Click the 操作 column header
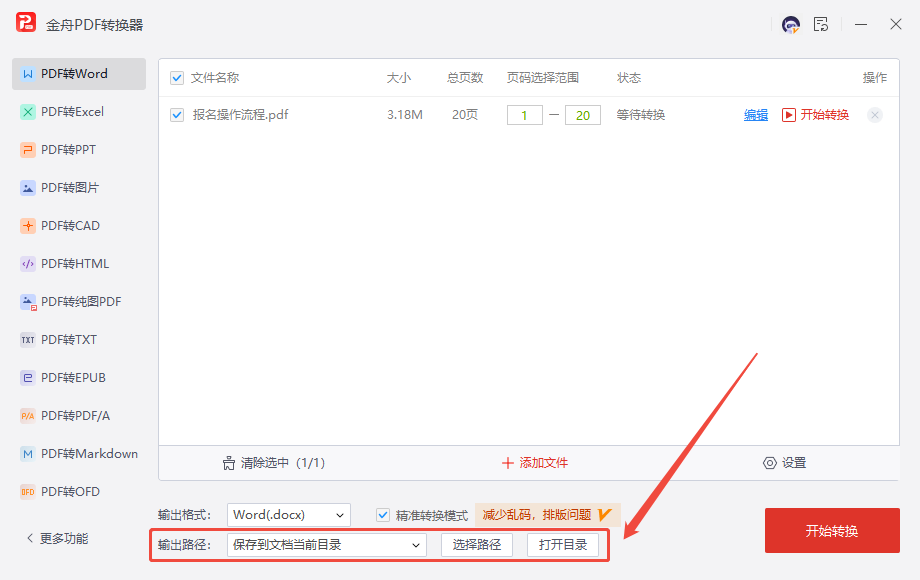920x580 pixels. (x=875, y=78)
